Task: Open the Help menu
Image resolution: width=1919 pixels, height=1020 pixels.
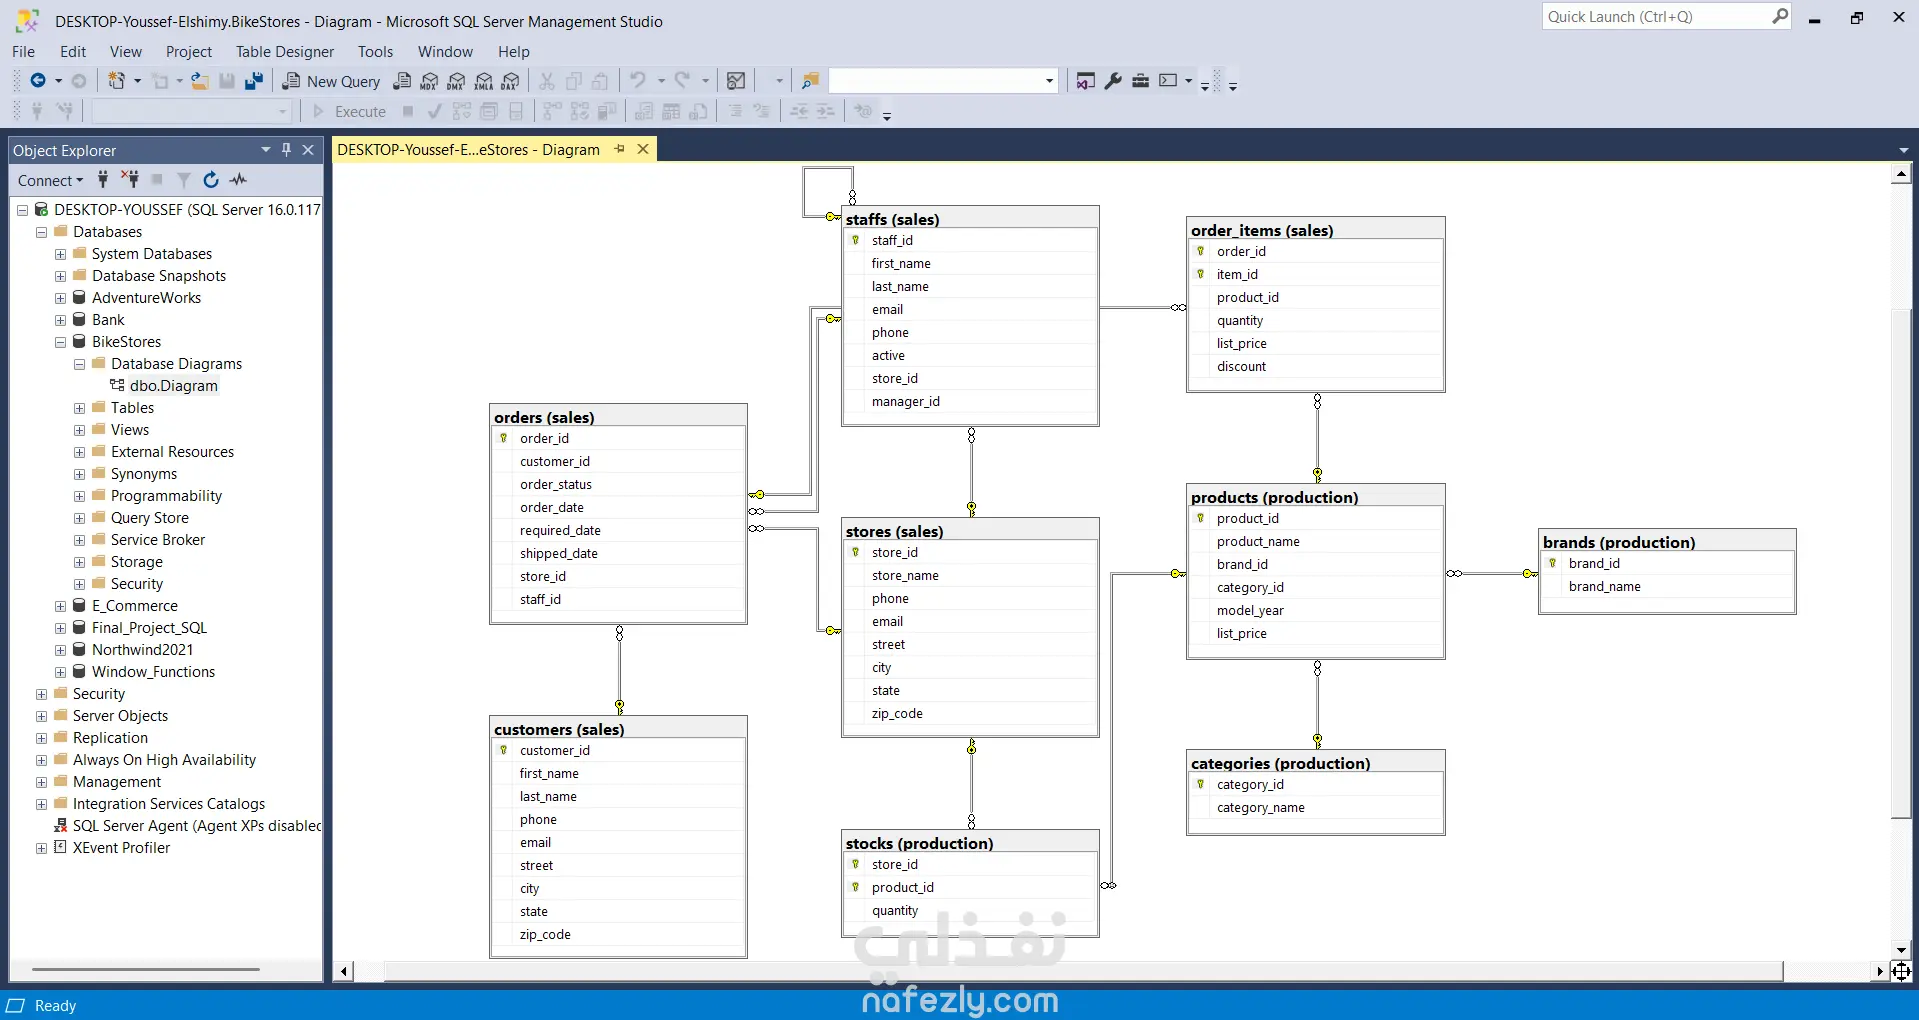Action: point(514,52)
